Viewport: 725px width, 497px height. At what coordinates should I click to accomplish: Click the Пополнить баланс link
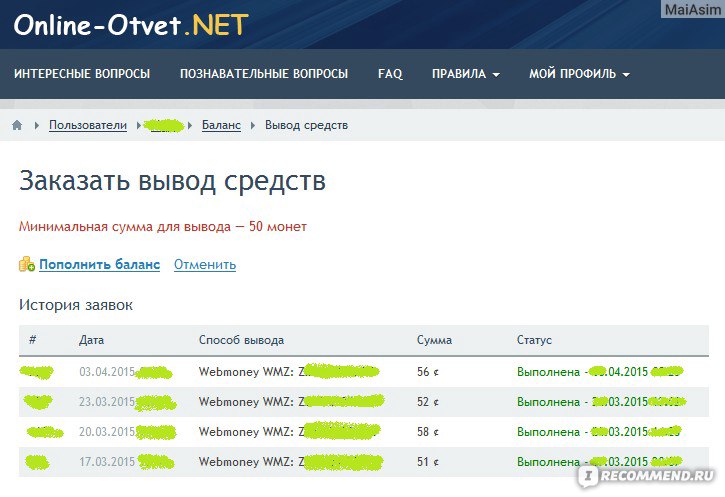click(99, 264)
